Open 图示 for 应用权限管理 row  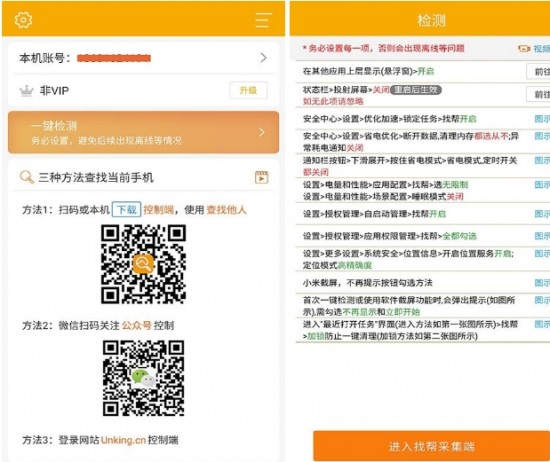[542, 236]
